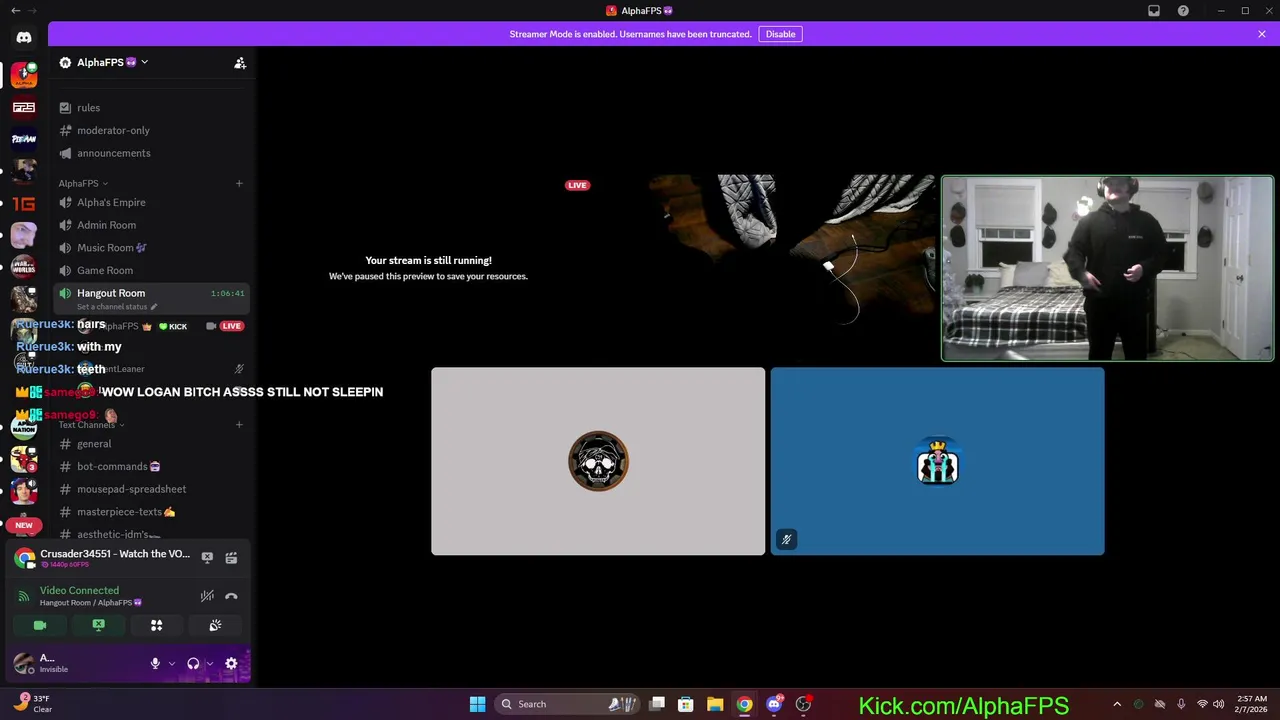Select the blue muted participant tile
This screenshot has height=720, width=1280.
[x=937, y=461]
